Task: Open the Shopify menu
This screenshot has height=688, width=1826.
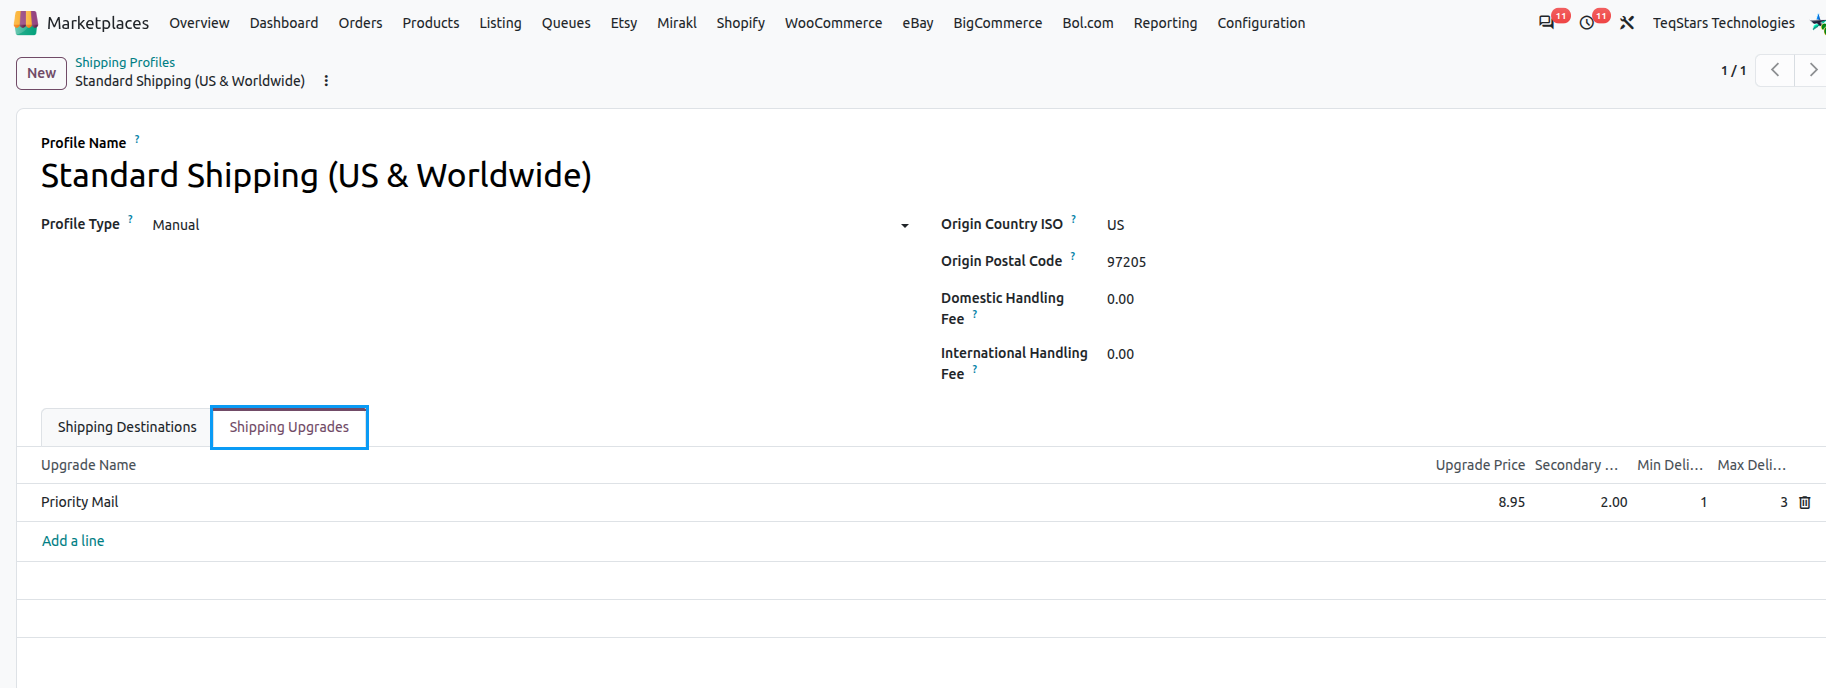Action: [740, 23]
